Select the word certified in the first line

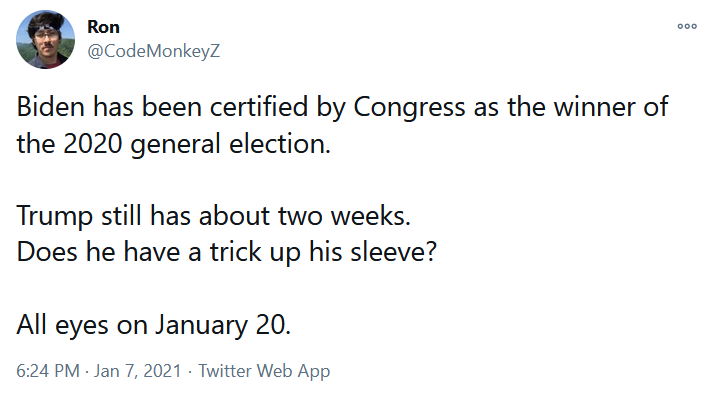259,107
